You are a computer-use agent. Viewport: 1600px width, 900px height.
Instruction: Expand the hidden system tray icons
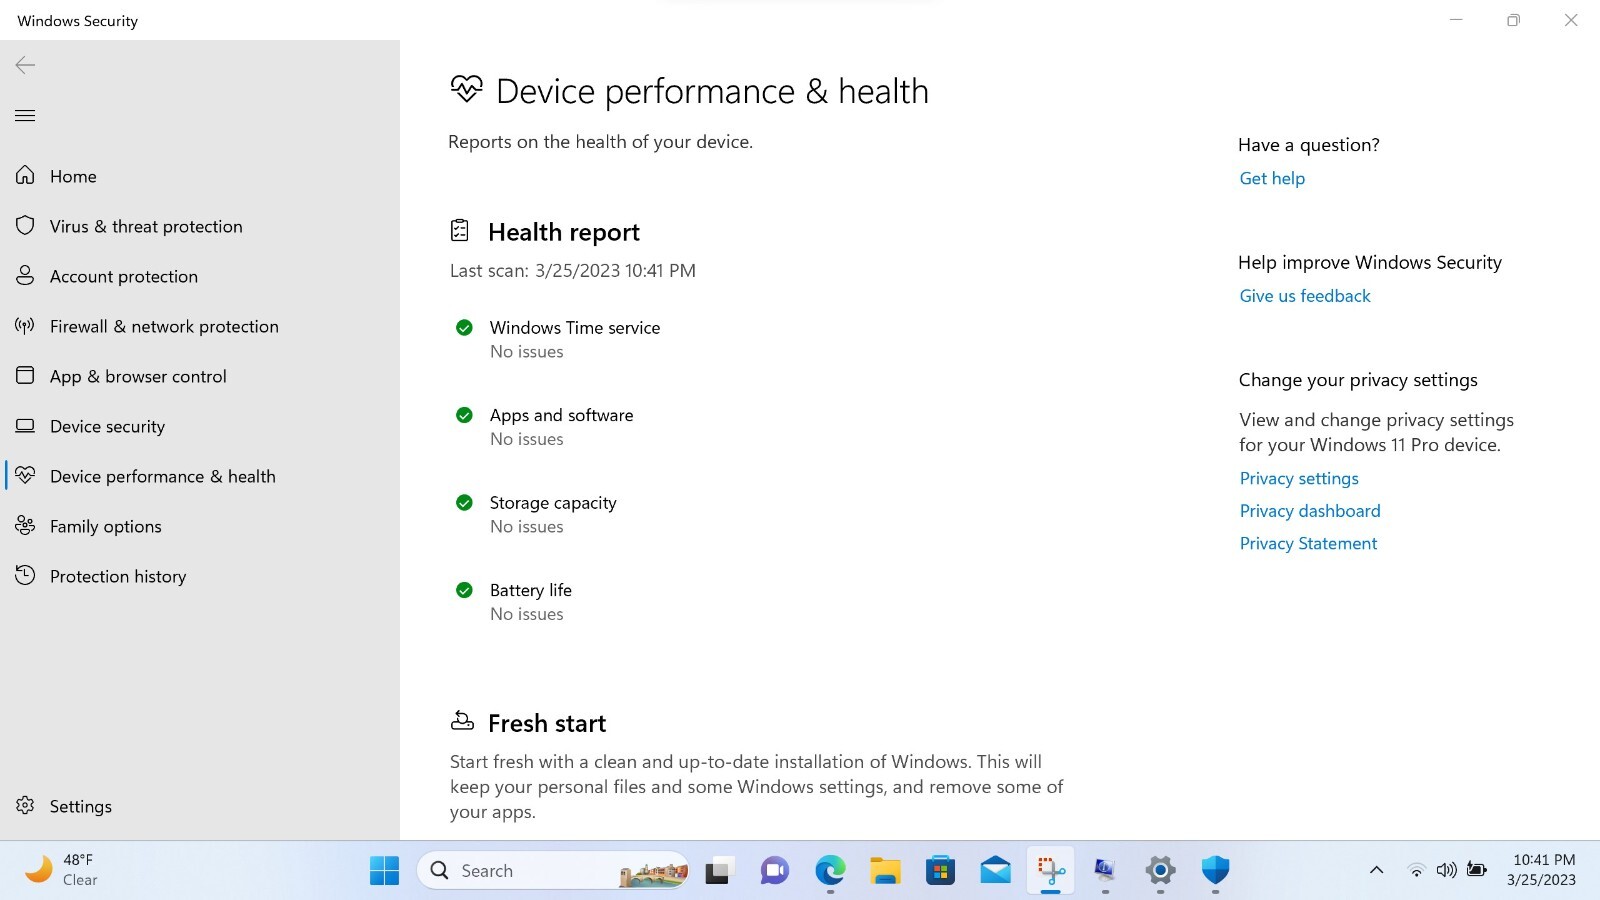pyautogui.click(x=1376, y=870)
